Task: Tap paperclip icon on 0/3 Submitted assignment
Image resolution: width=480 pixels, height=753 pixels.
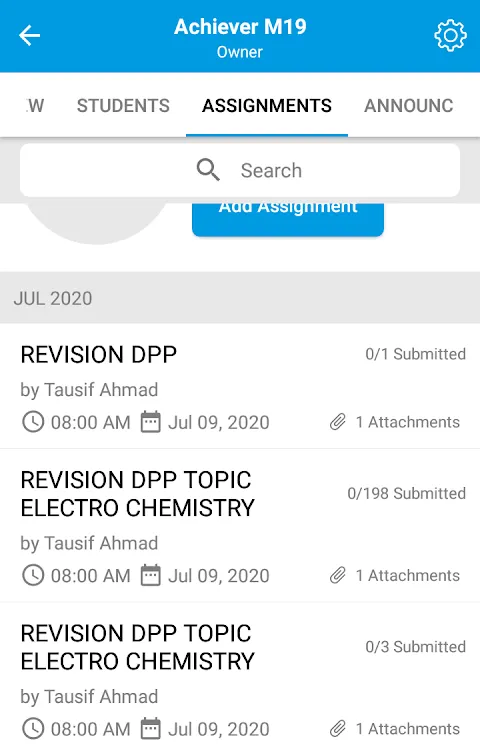Action: pos(338,729)
